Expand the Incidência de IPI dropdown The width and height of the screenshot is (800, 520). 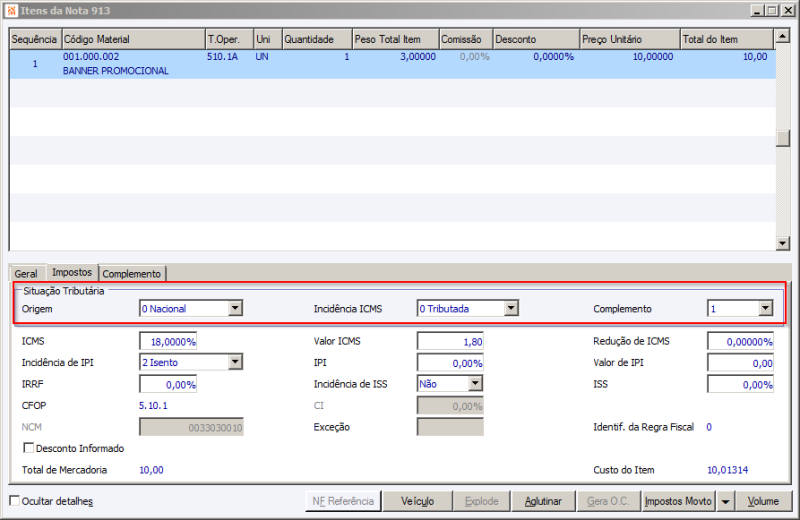pos(235,362)
